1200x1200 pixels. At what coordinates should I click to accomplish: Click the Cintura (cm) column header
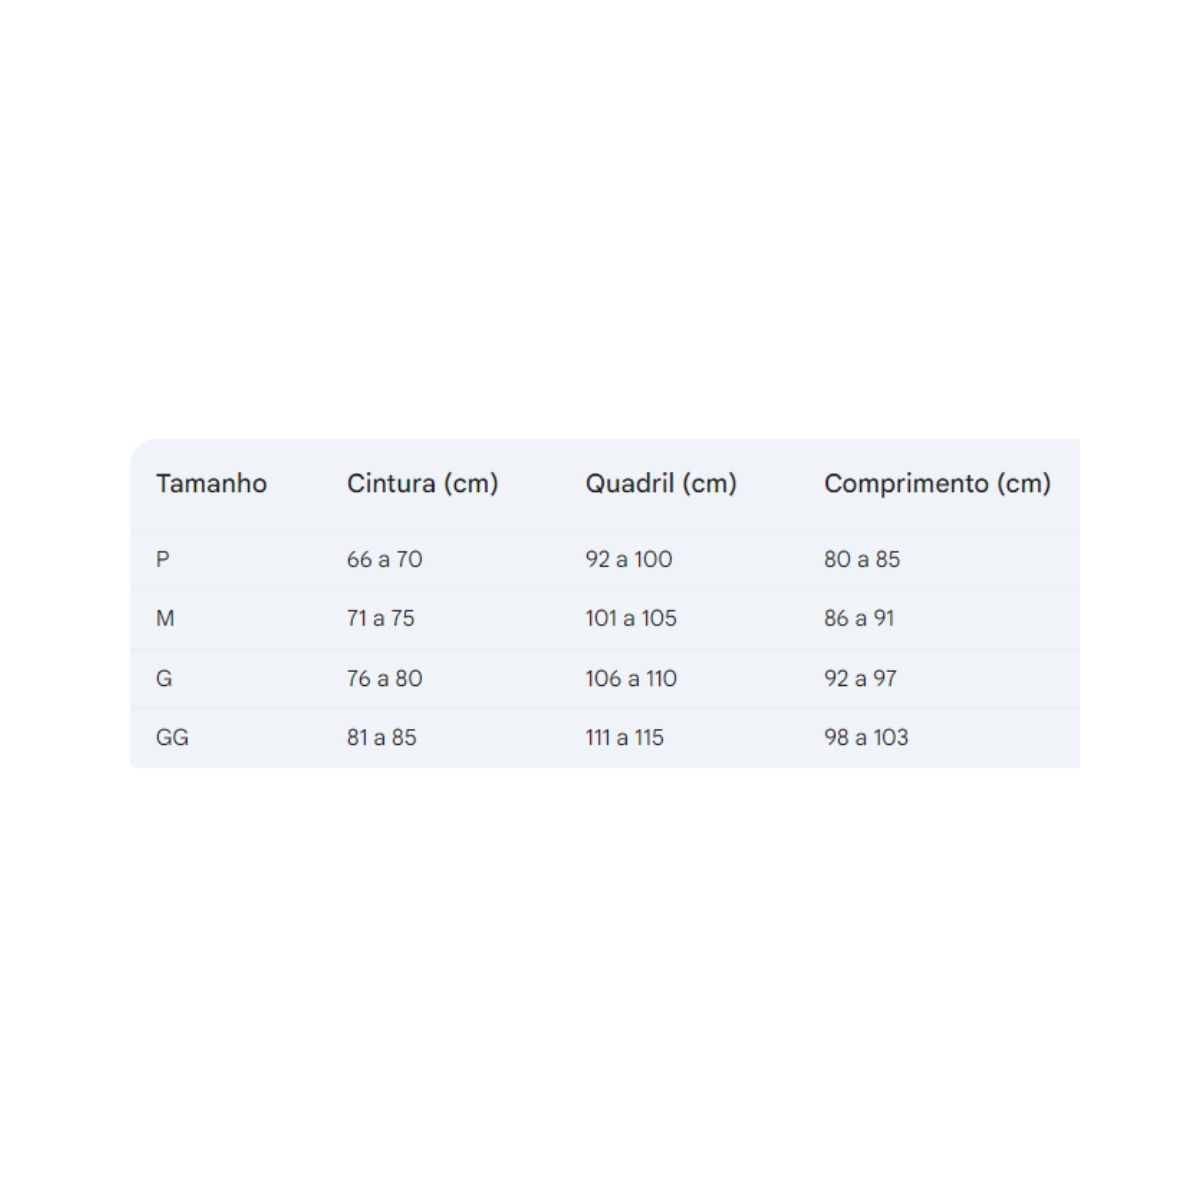click(422, 484)
